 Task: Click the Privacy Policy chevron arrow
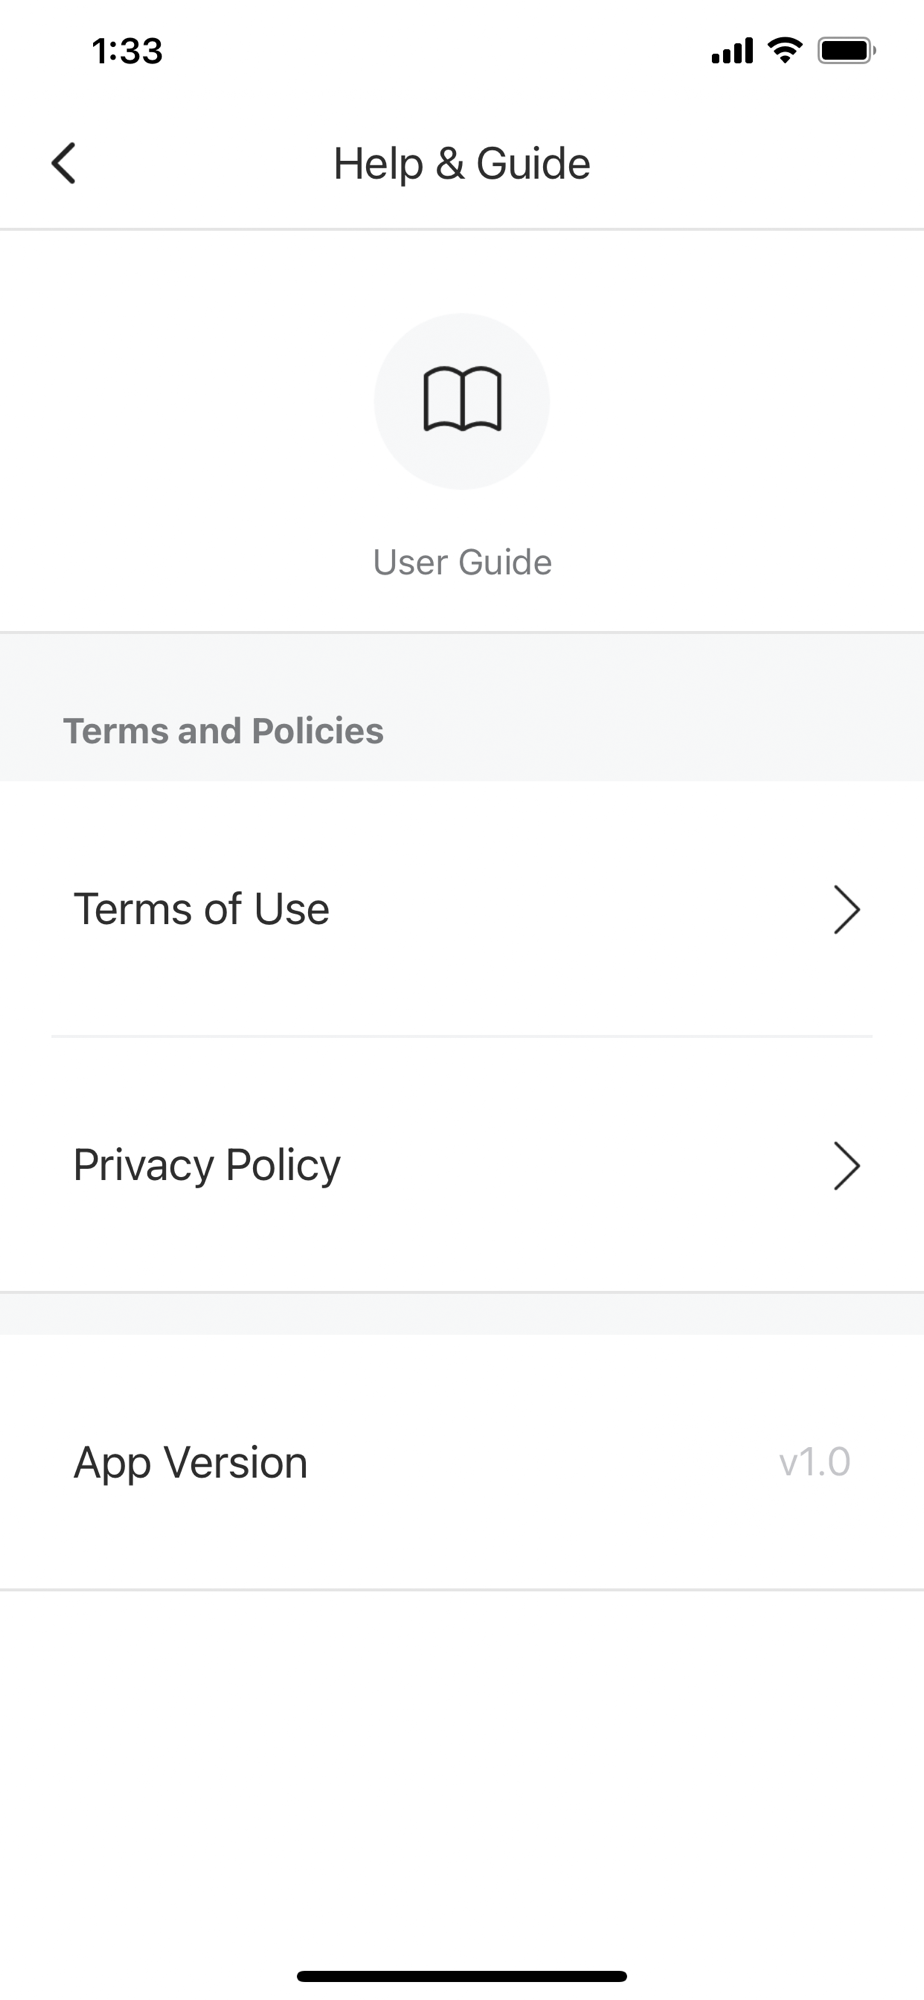point(846,1166)
